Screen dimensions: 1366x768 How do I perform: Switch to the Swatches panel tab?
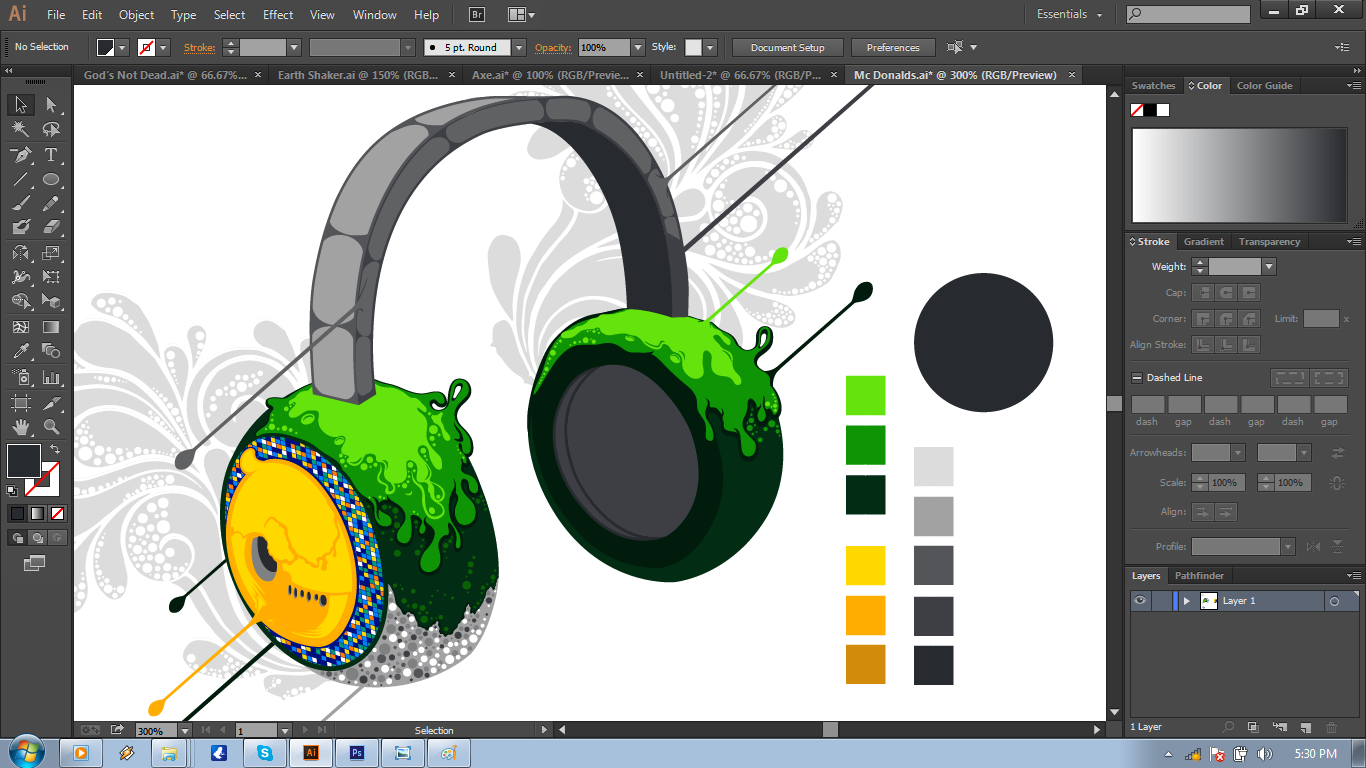pos(1153,86)
